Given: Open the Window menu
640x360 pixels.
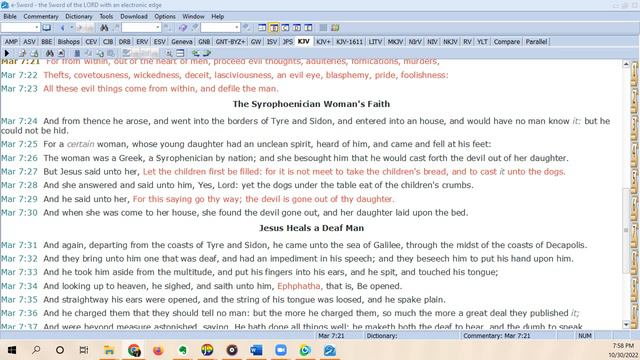Looking at the screenshot, I should (x=193, y=16).
